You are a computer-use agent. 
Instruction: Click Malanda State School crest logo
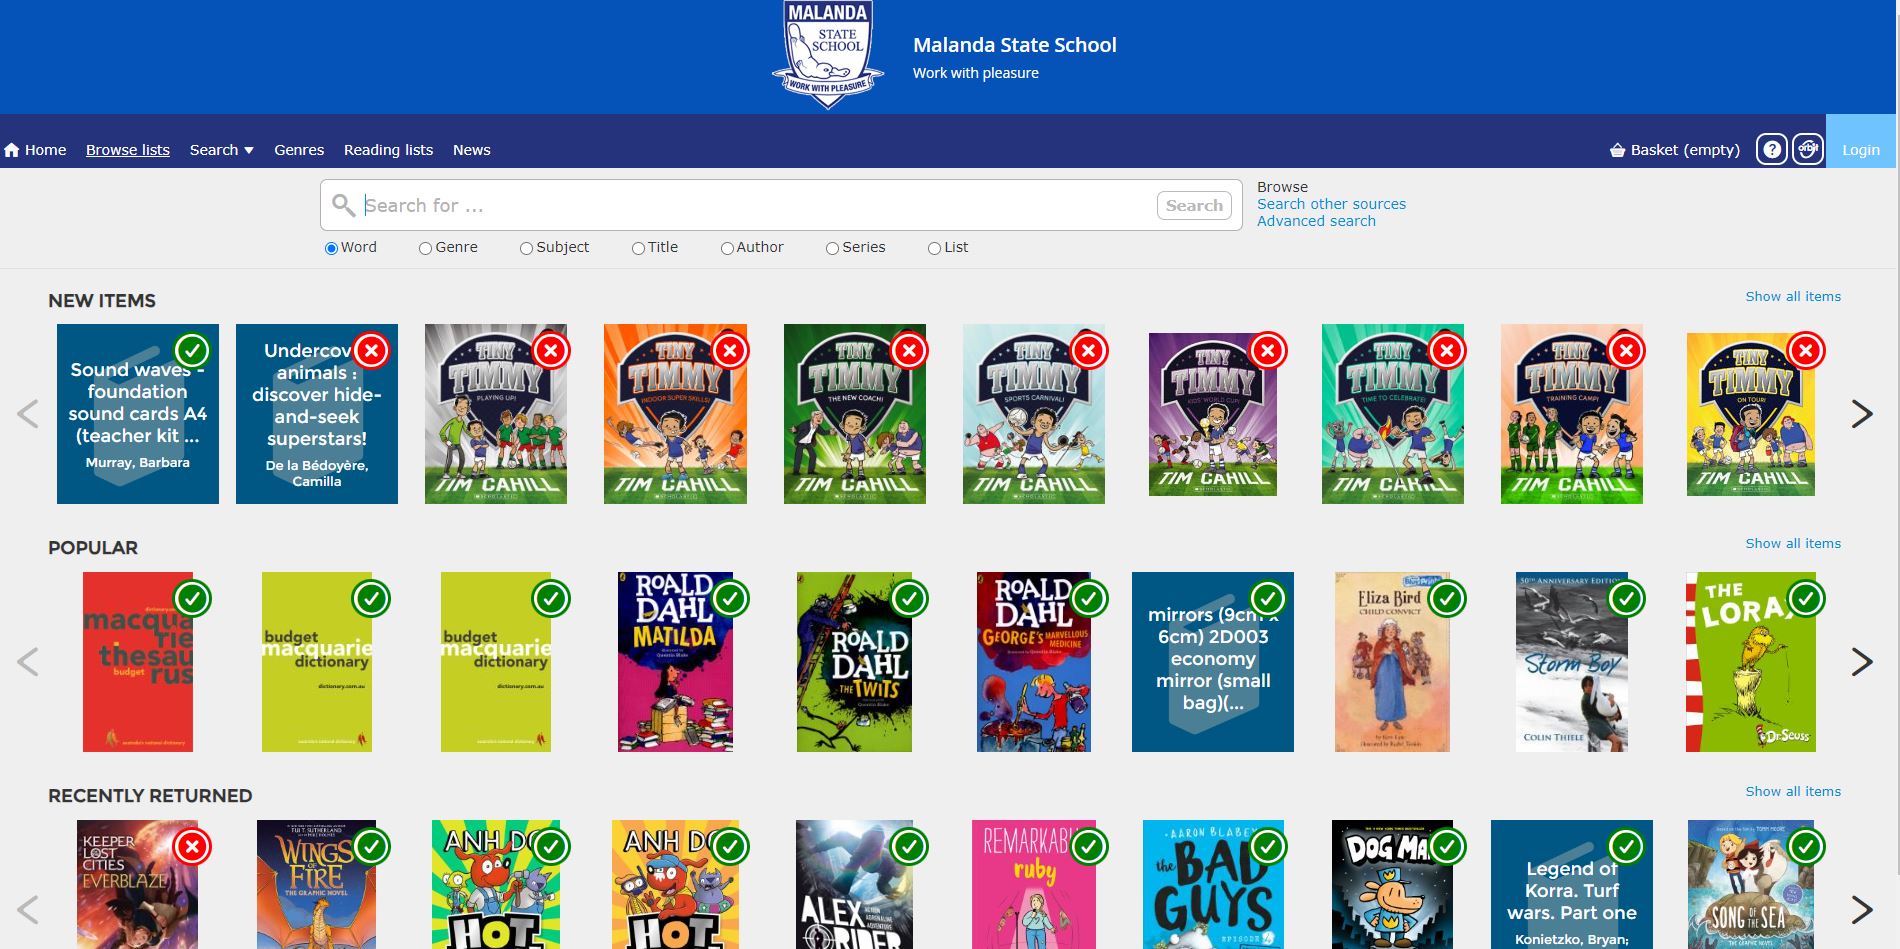[827, 53]
